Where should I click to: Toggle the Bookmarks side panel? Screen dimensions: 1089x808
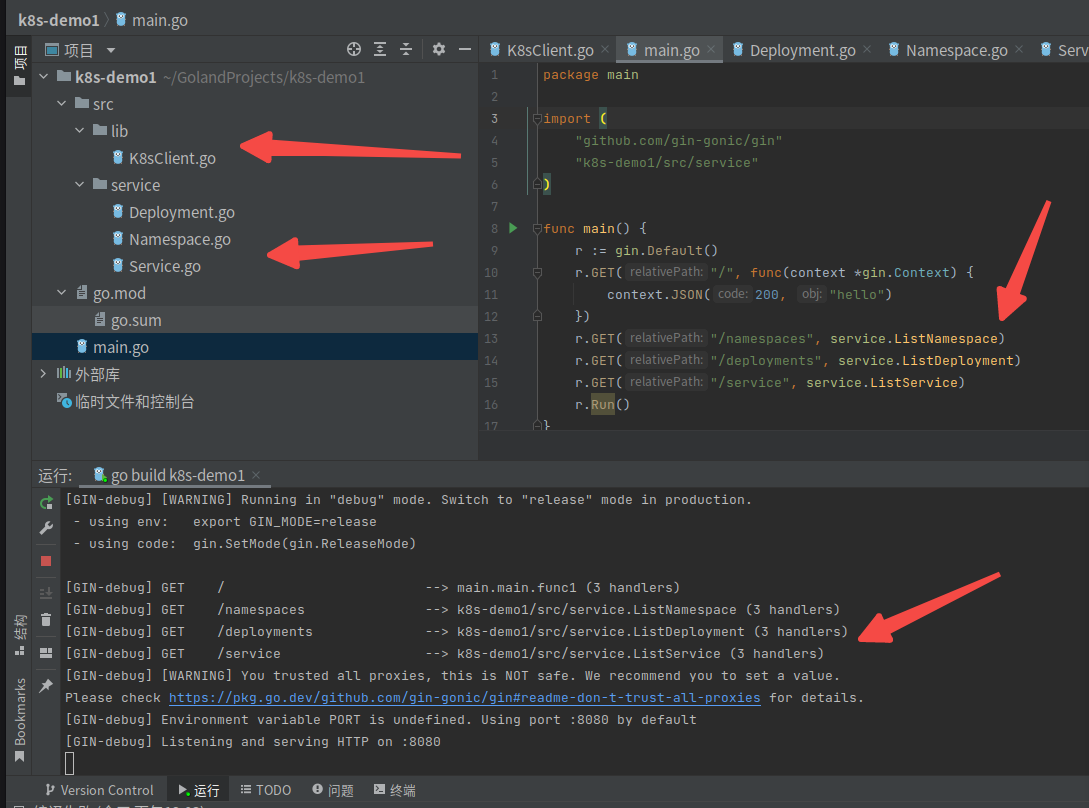20,720
